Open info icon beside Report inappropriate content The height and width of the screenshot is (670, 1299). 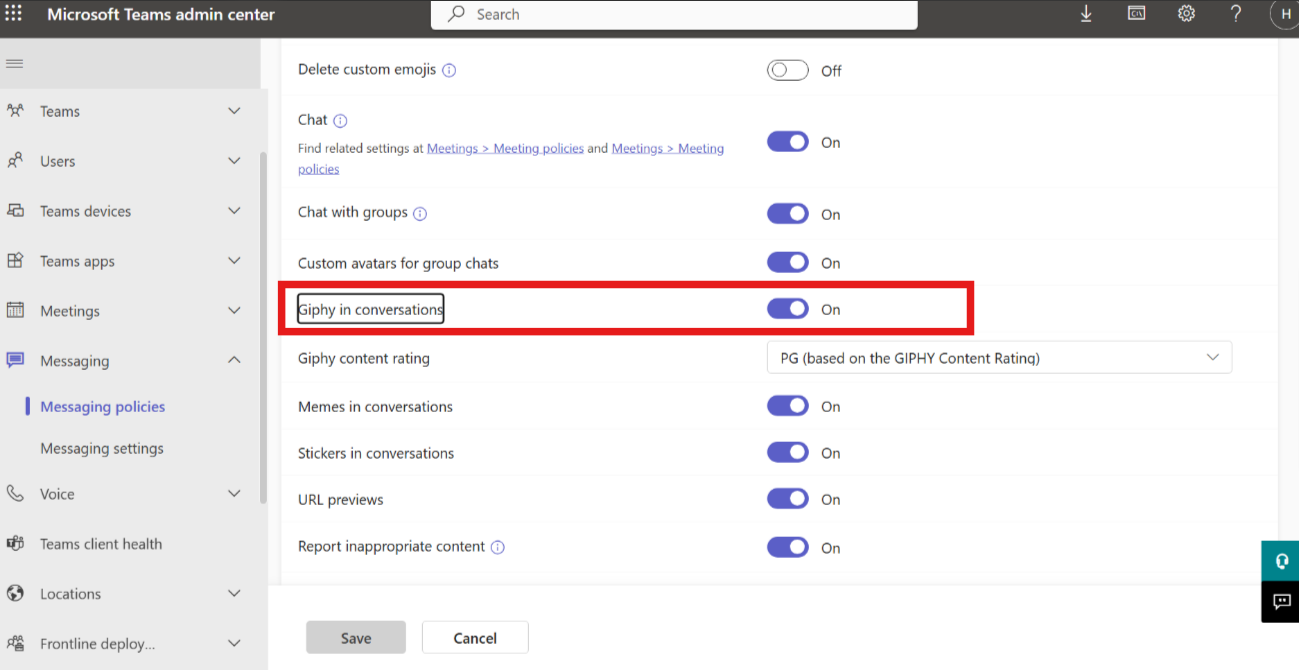pyautogui.click(x=498, y=548)
